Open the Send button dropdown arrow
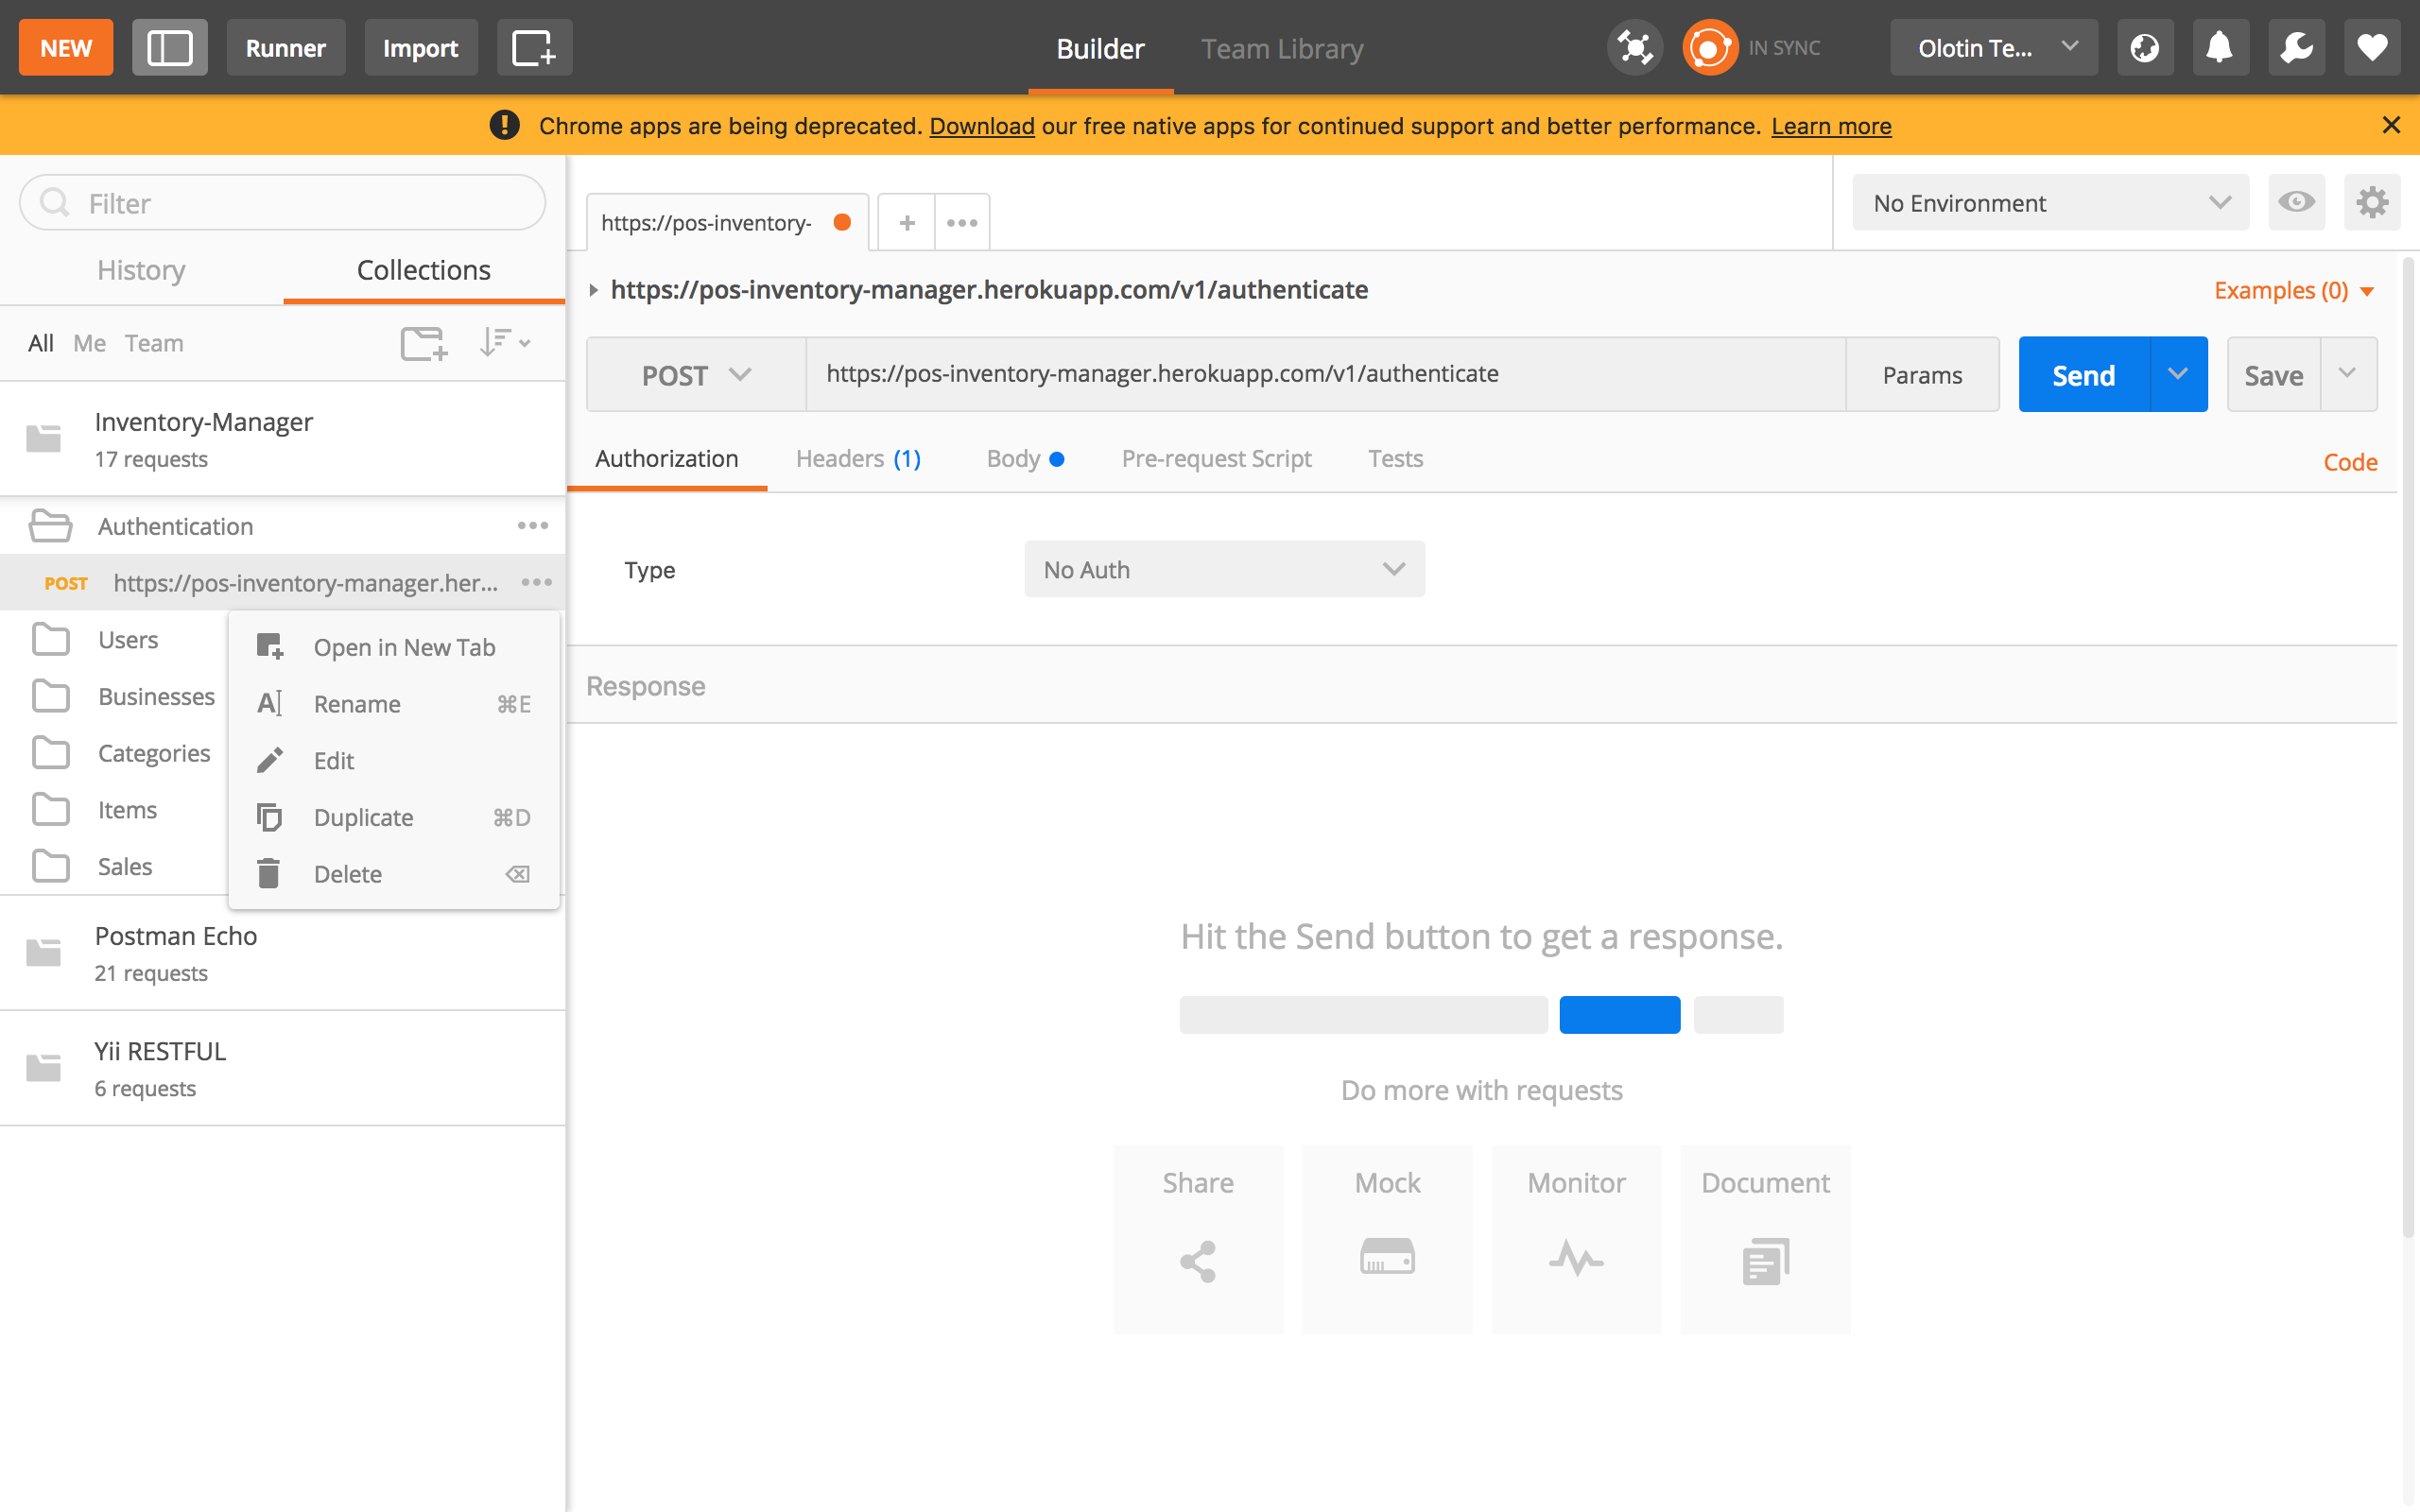The height and width of the screenshot is (1512, 2420). click(2178, 374)
